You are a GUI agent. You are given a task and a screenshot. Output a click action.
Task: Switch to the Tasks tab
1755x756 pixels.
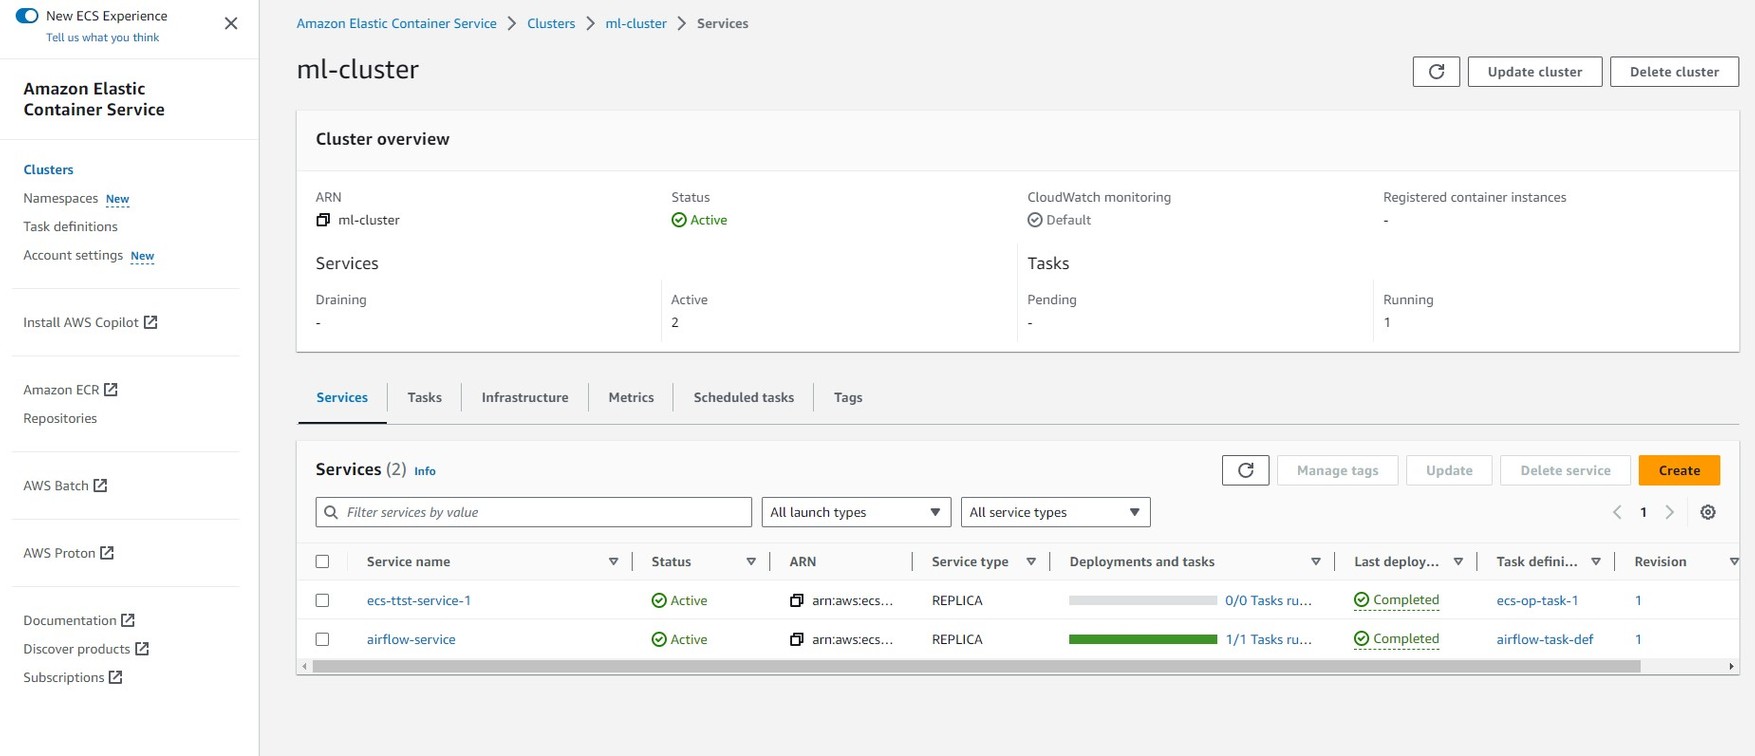point(424,397)
